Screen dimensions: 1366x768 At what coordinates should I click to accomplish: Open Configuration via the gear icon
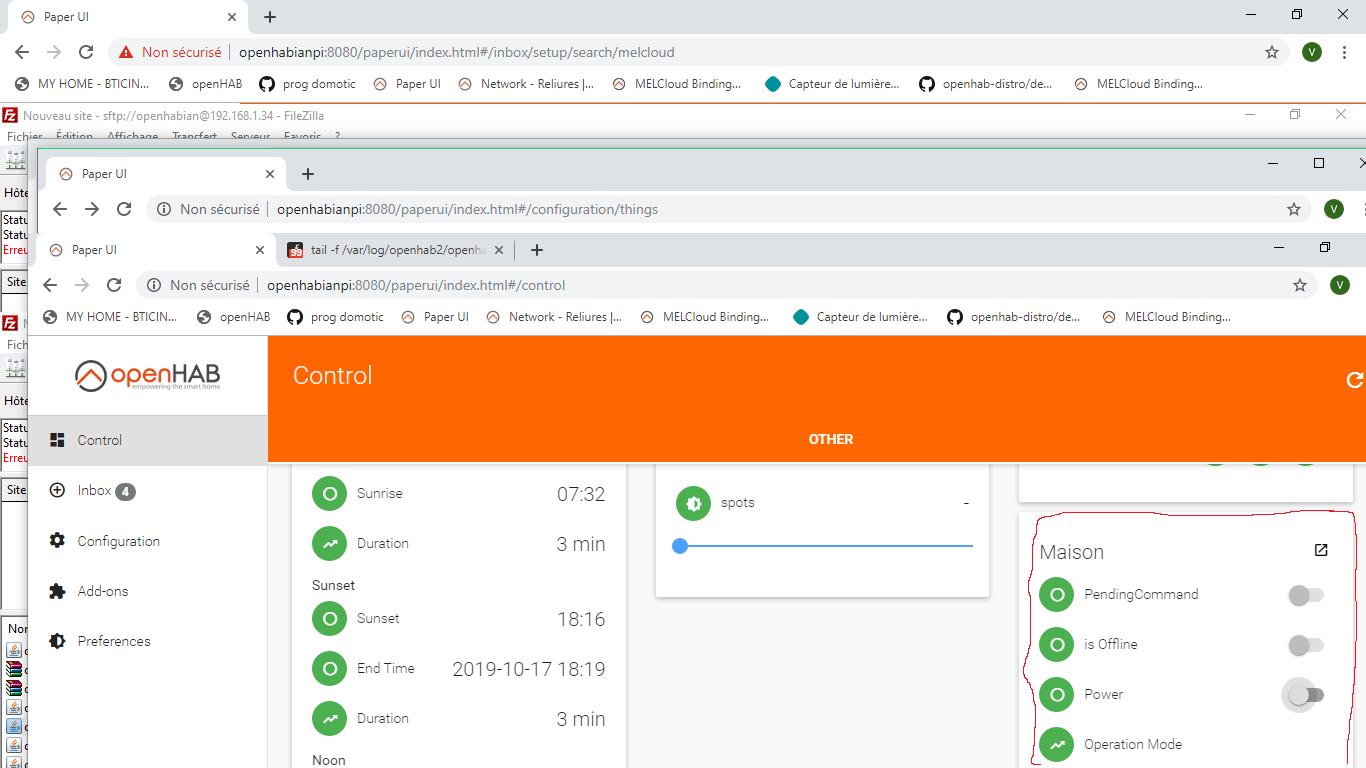coord(117,541)
